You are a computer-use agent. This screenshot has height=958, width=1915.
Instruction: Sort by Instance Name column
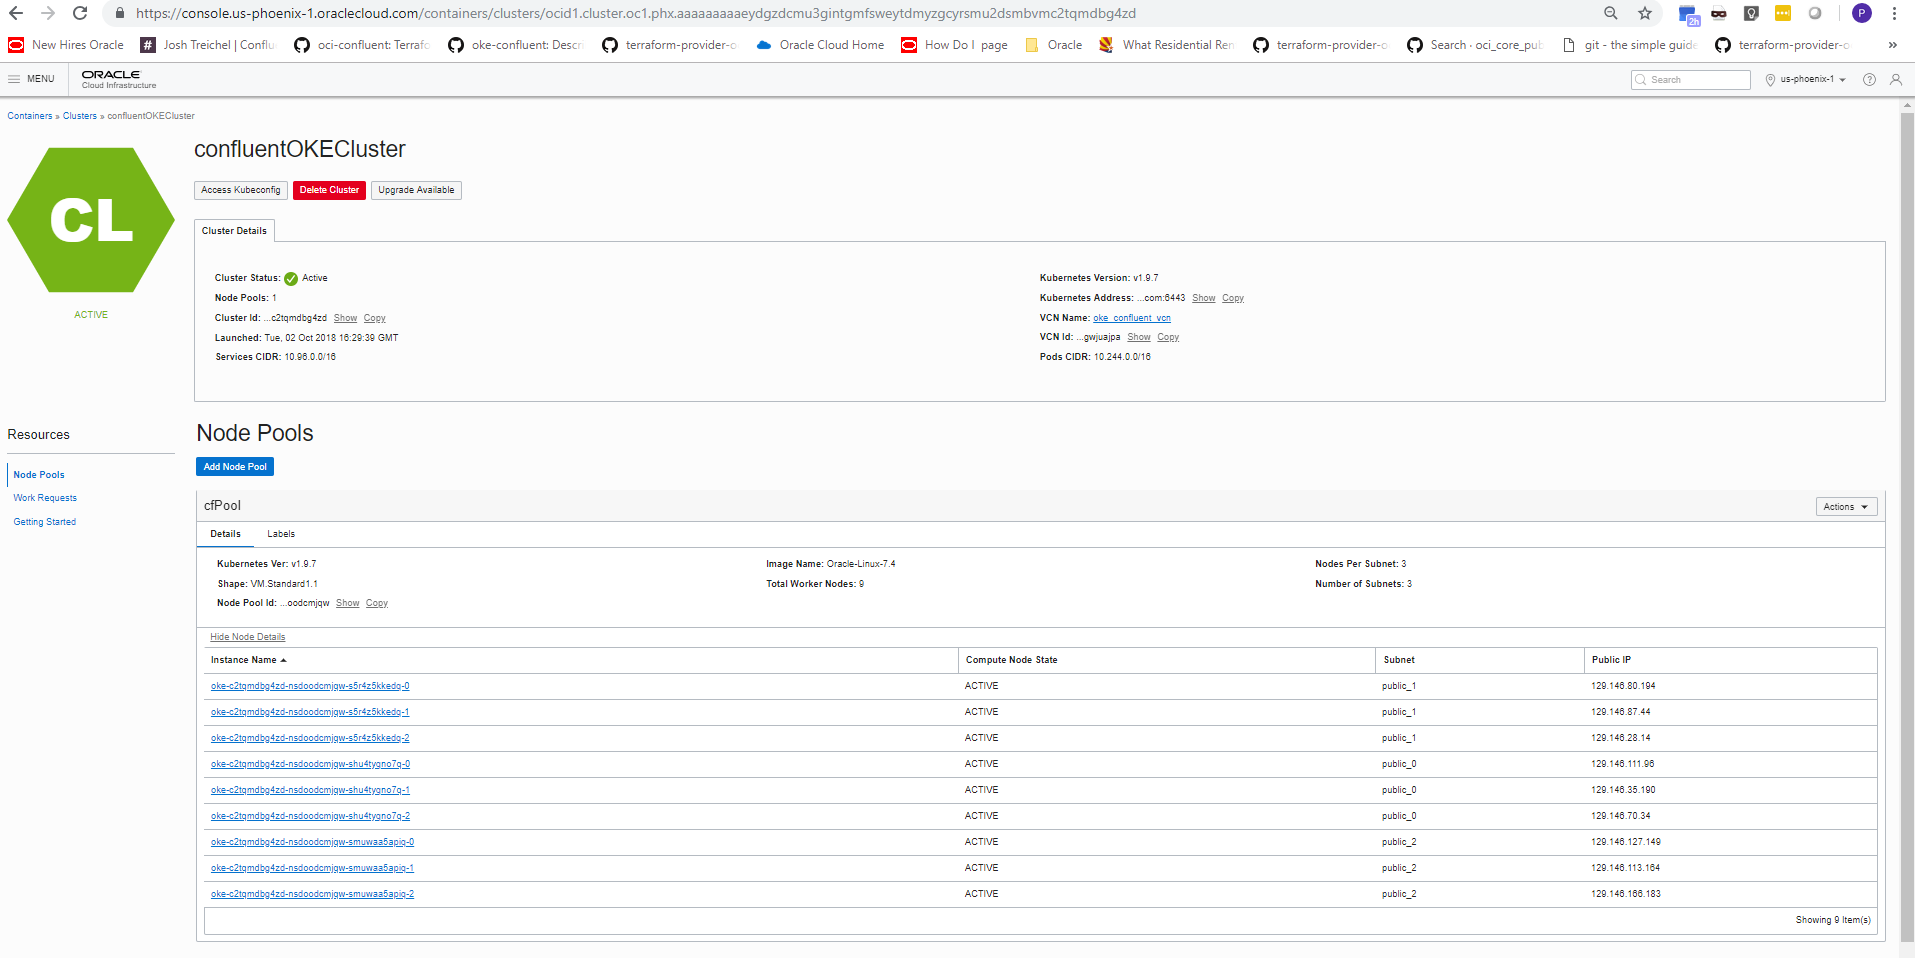point(248,660)
